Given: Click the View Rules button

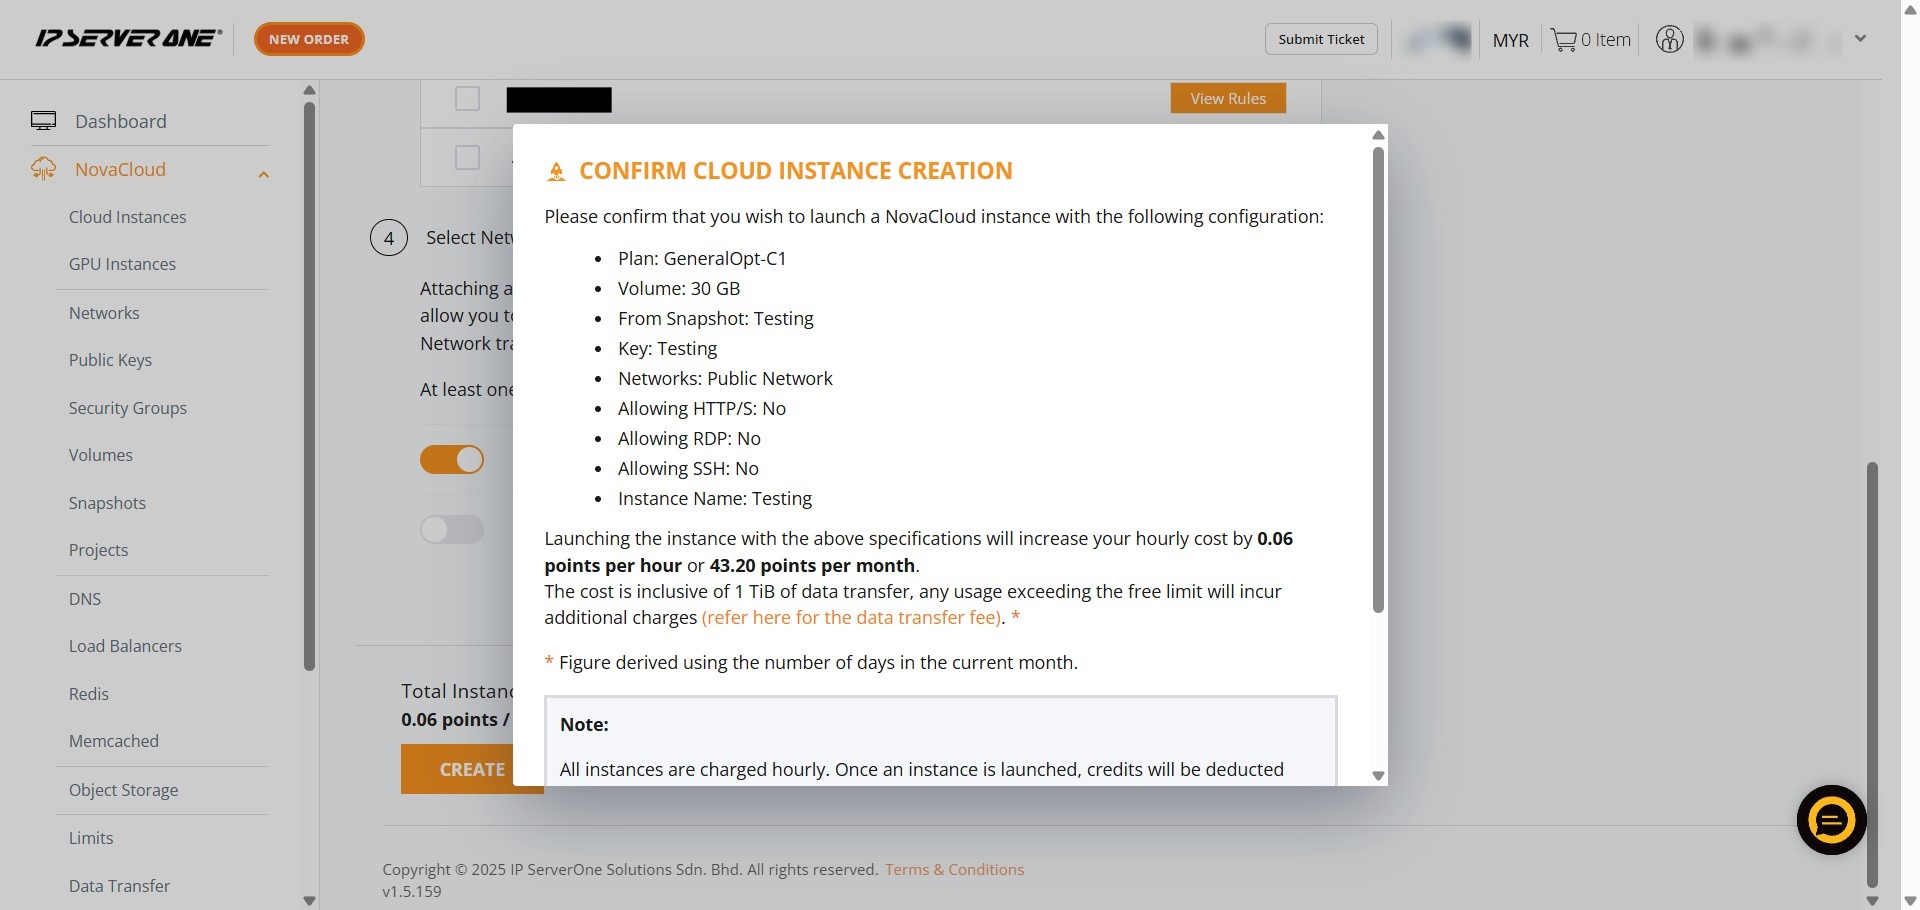Looking at the screenshot, I should (1227, 98).
